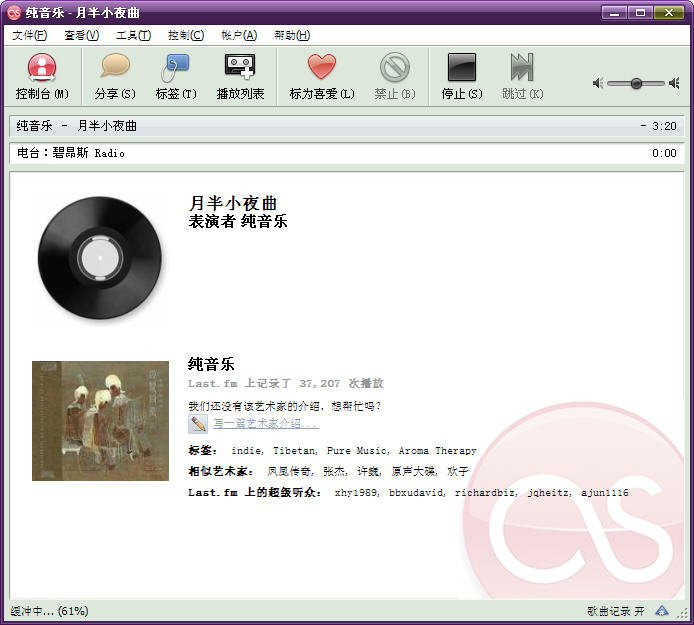Click the high volume speaker icon
This screenshot has width=694, height=625.
(674, 83)
